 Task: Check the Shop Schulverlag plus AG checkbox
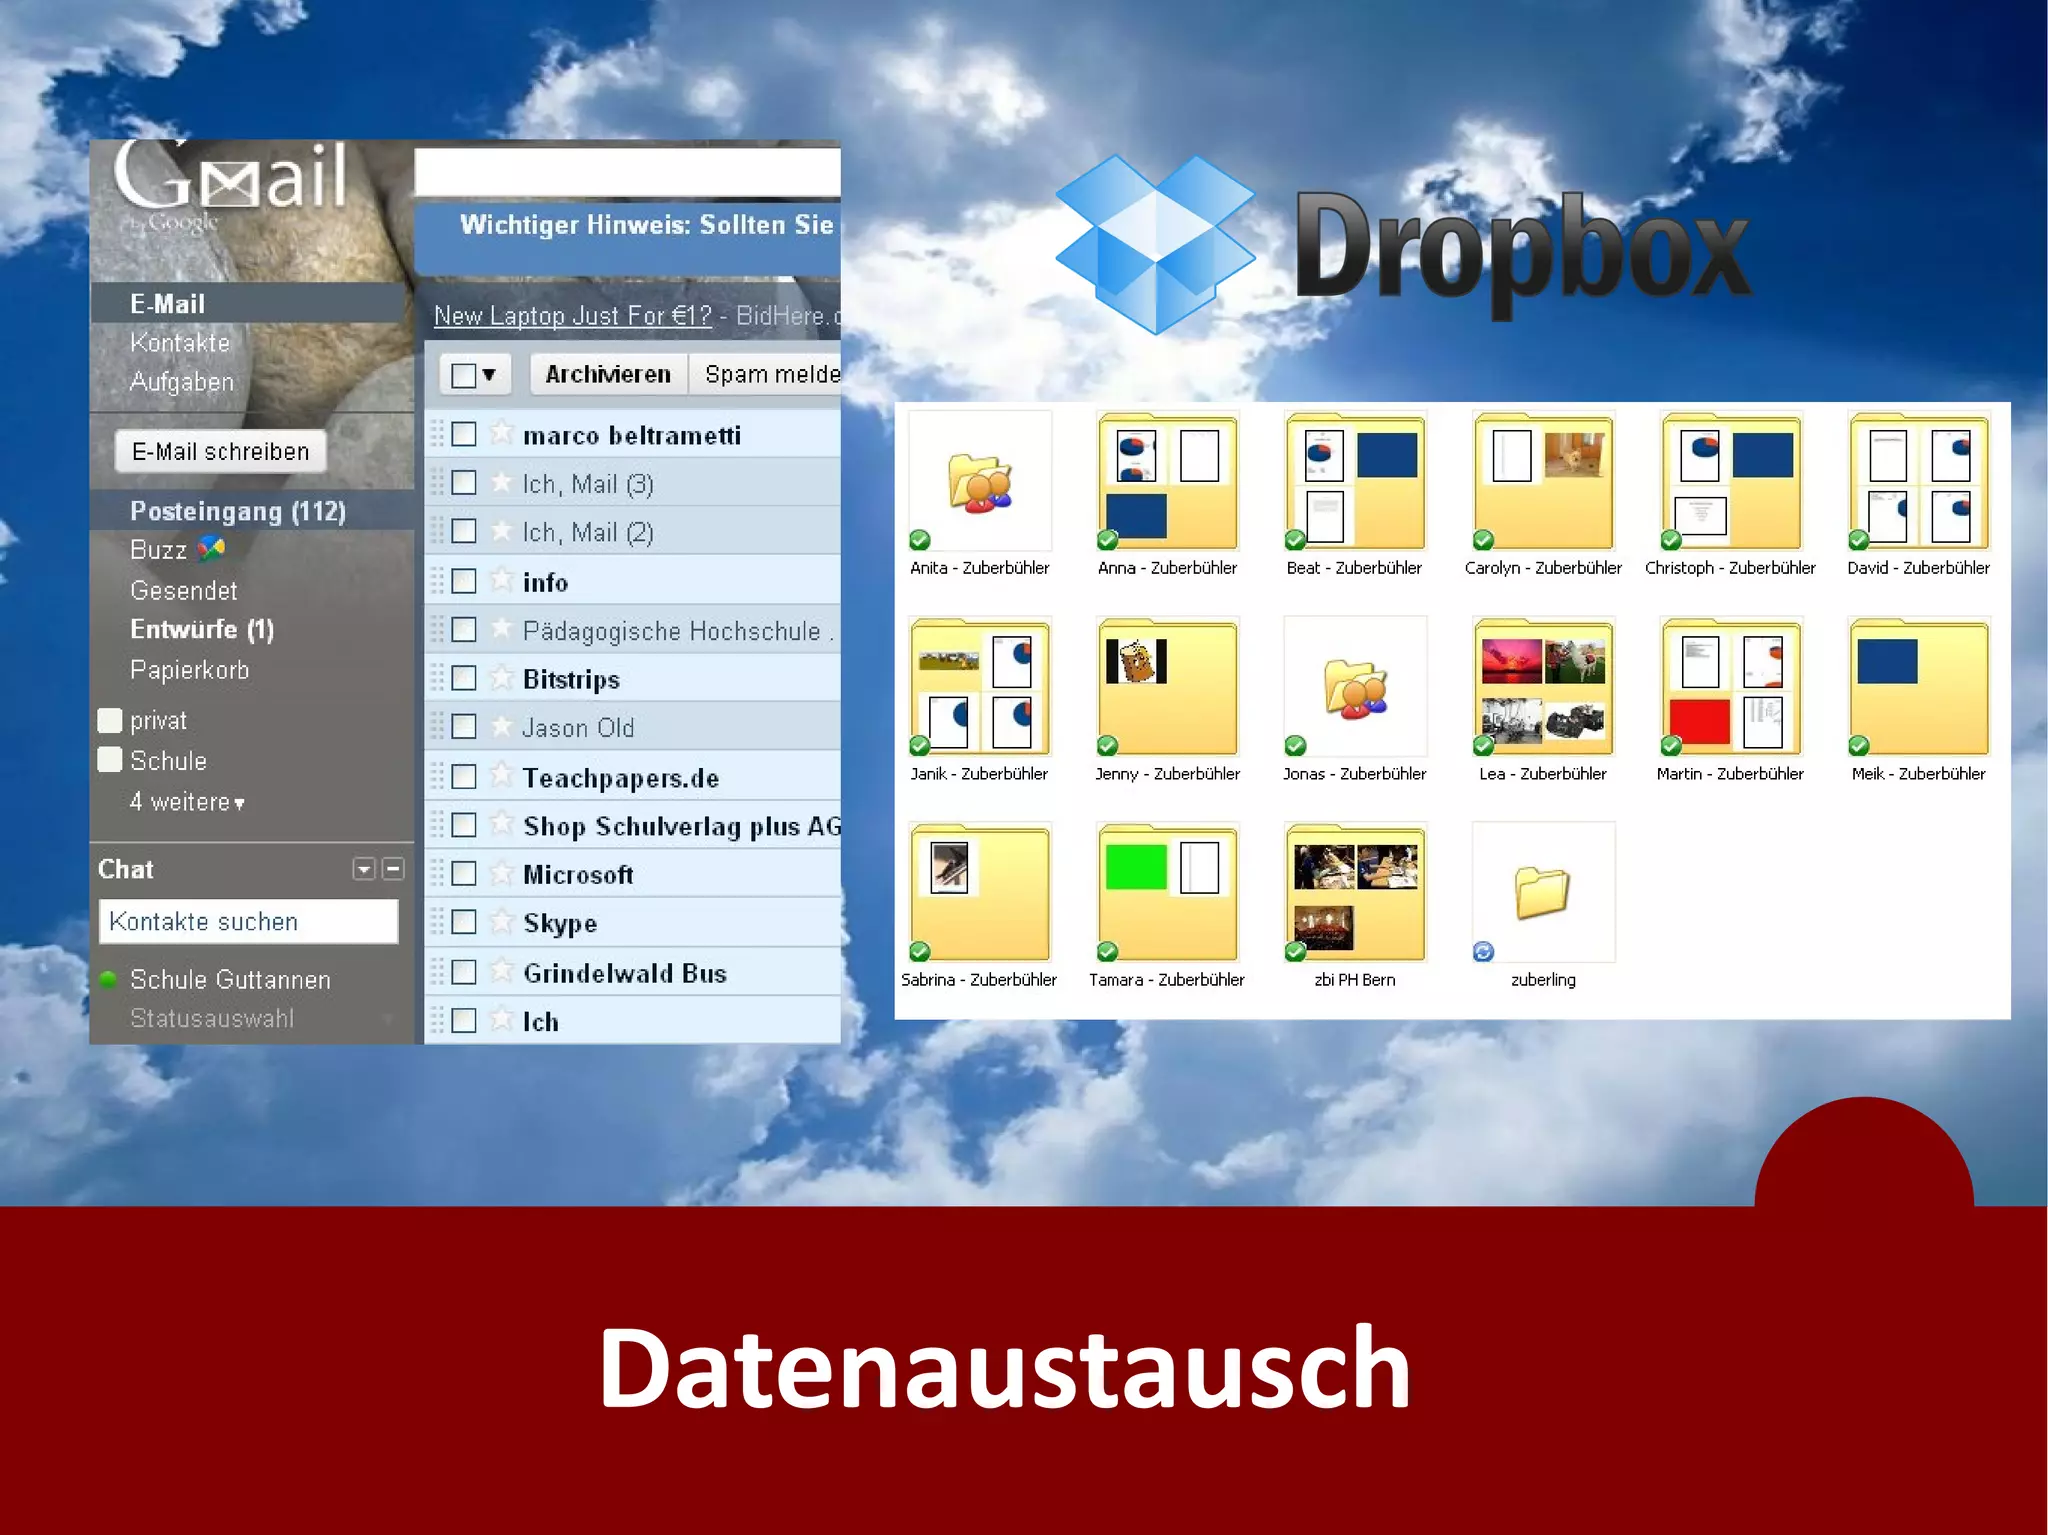(x=464, y=825)
